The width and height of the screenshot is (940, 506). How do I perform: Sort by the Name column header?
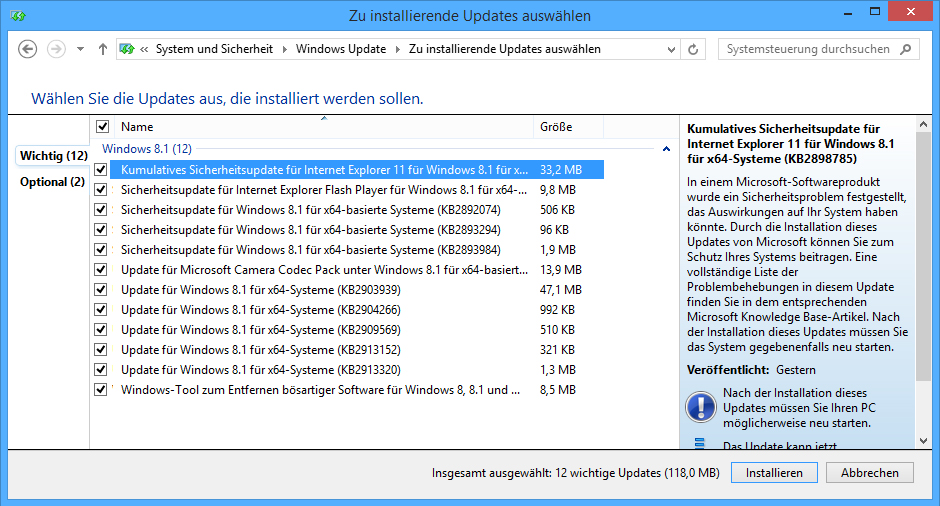click(323, 126)
